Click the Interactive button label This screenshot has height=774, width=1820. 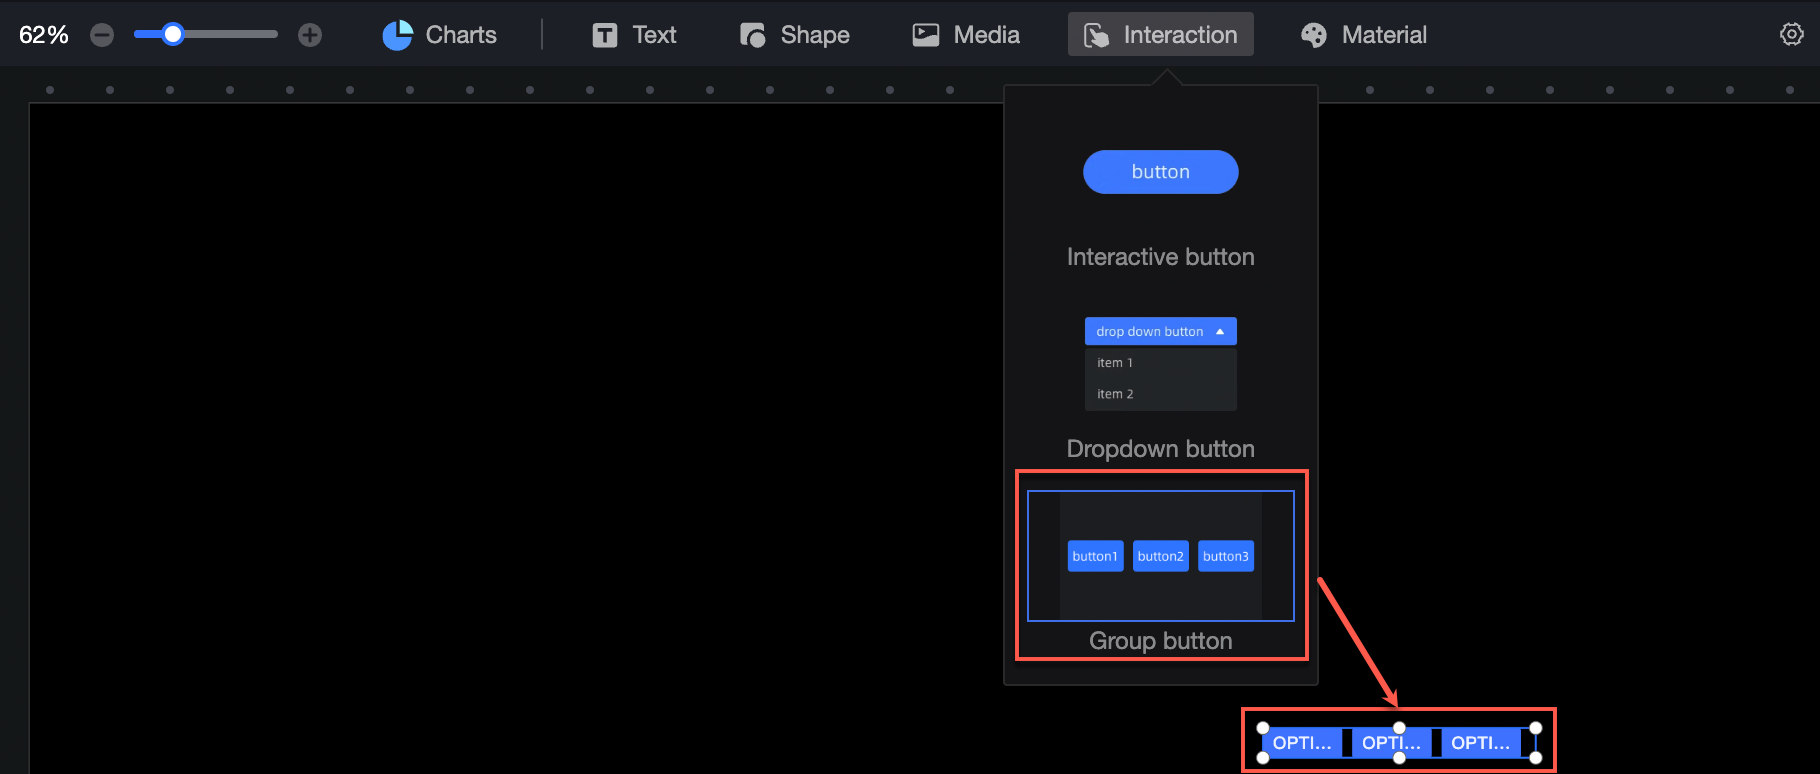tap(1160, 257)
